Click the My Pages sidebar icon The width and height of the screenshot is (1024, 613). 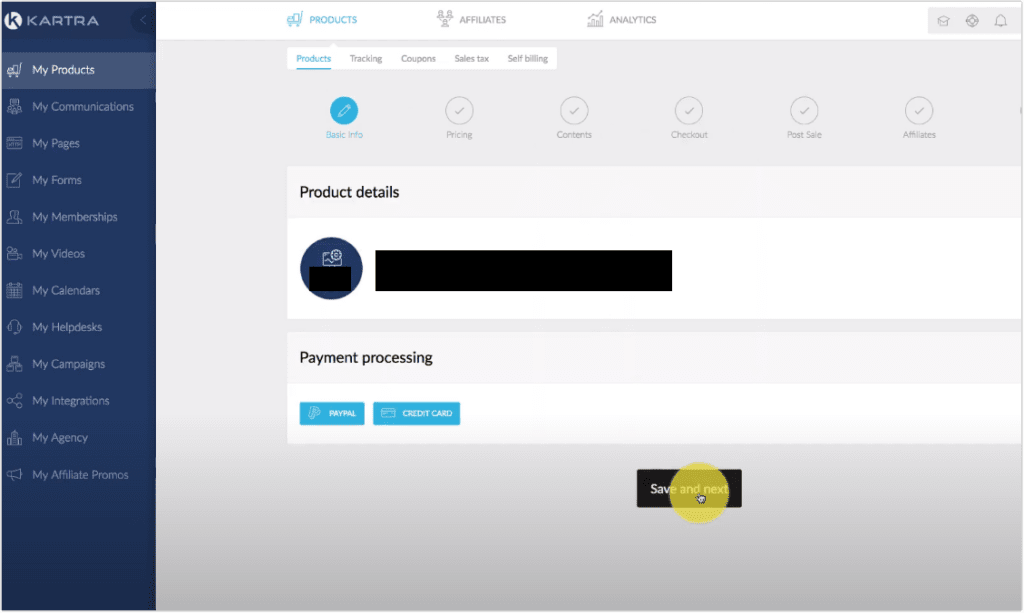[x=14, y=143]
